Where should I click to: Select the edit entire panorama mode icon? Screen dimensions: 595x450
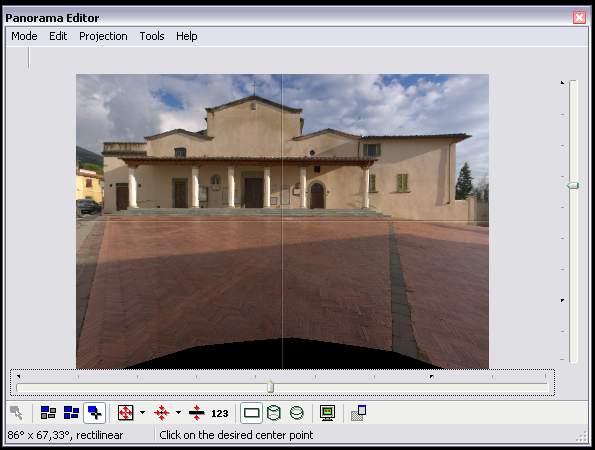pos(71,412)
